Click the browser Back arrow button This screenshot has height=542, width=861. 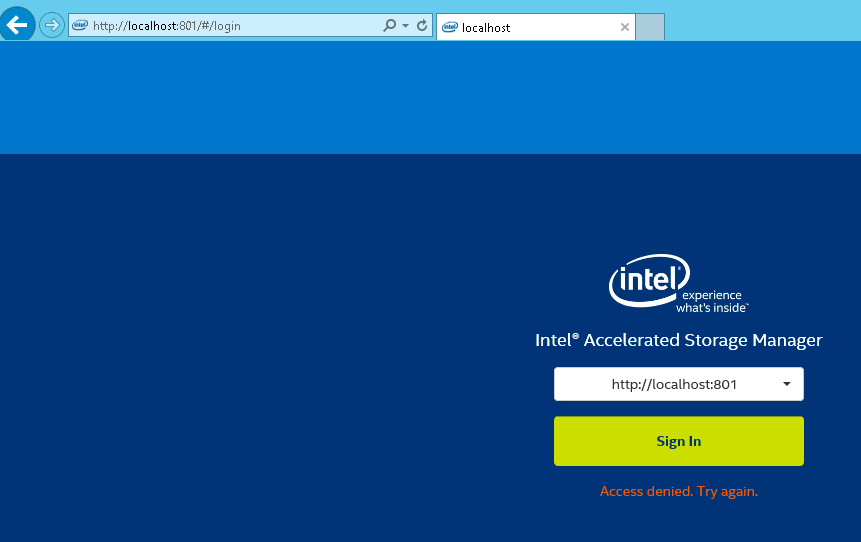tap(17, 24)
